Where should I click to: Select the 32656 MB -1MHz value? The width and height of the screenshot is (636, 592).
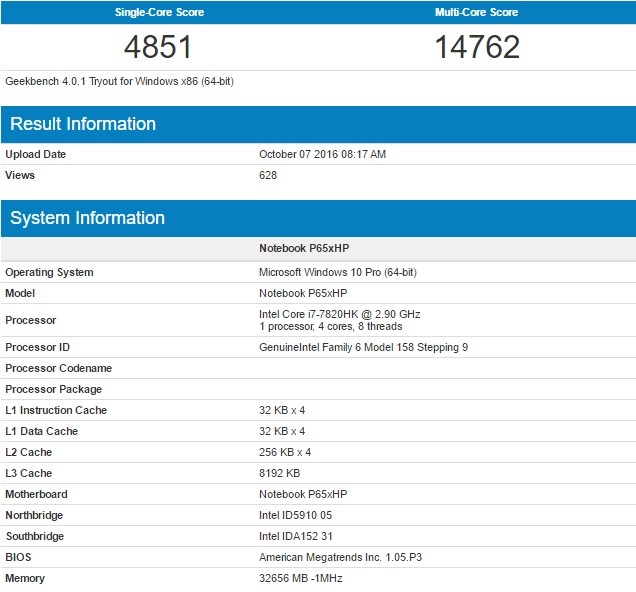click(x=301, y=578)
